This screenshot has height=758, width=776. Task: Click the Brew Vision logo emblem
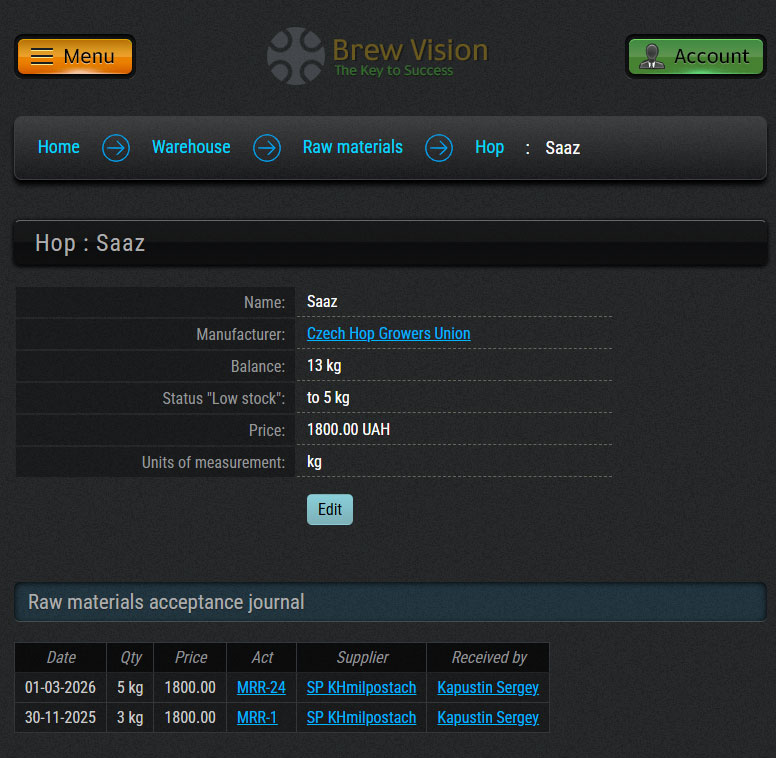coord(296,56)
